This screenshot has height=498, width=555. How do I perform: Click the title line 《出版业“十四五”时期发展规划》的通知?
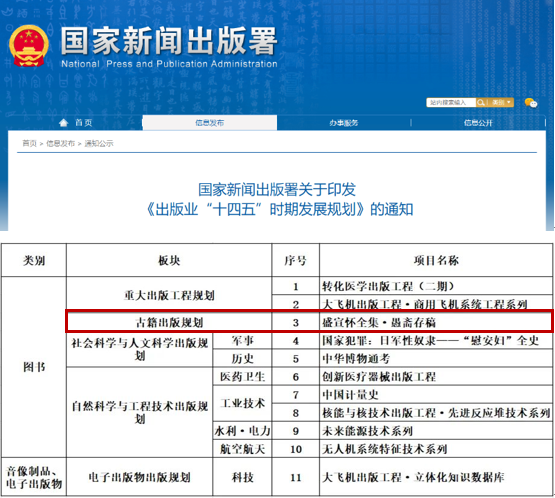coord(280,209)
